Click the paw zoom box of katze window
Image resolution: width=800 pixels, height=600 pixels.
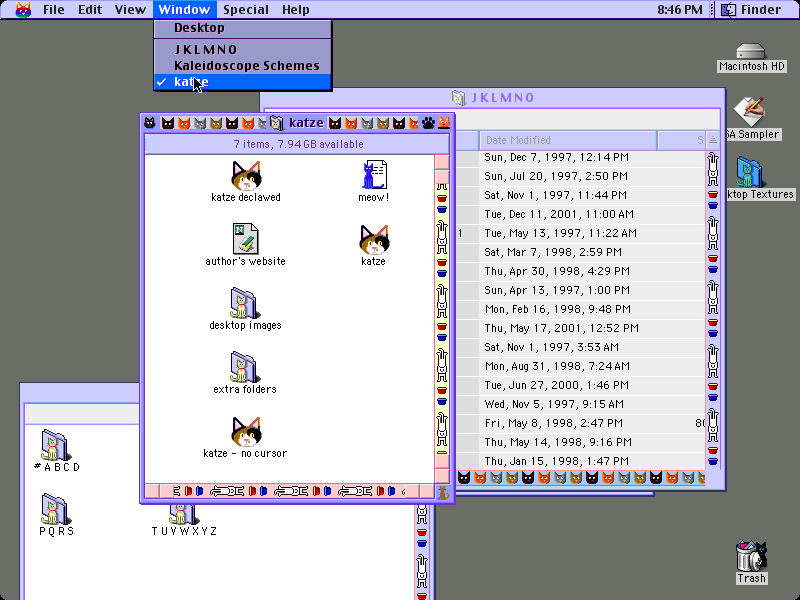click(428, 123)
